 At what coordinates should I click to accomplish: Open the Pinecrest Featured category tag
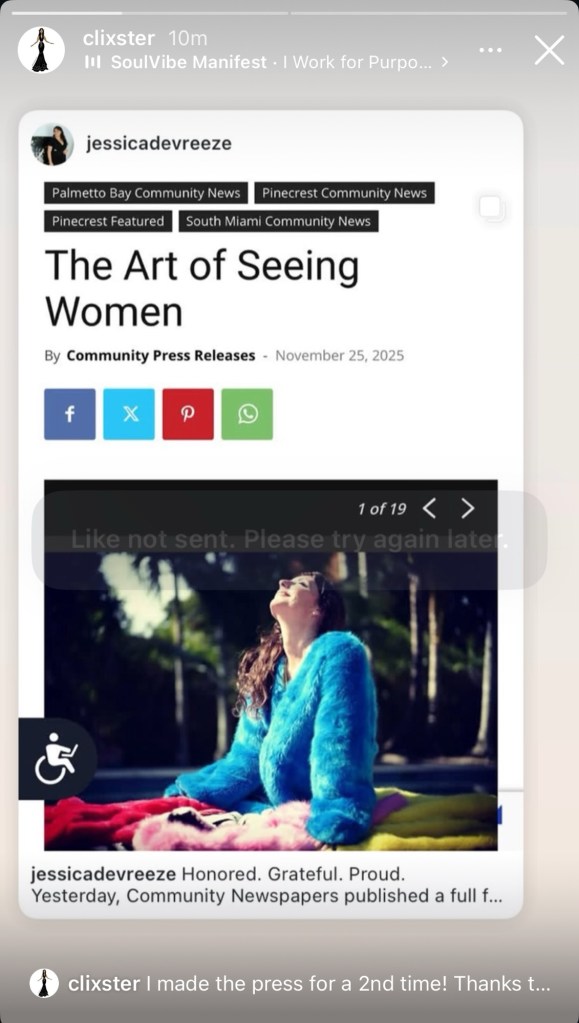[x=108, y=221]
